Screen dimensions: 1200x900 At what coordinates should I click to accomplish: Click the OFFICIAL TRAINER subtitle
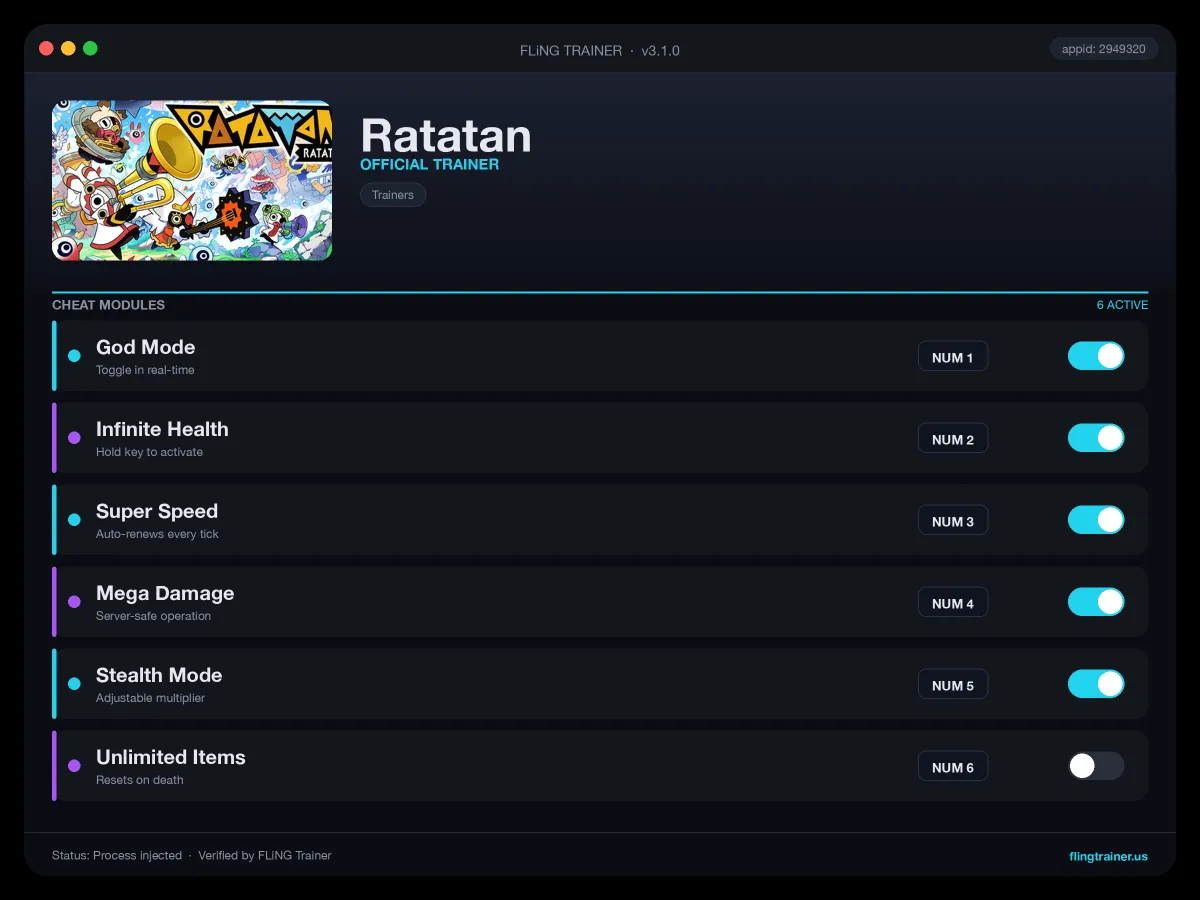click(429, 164)
